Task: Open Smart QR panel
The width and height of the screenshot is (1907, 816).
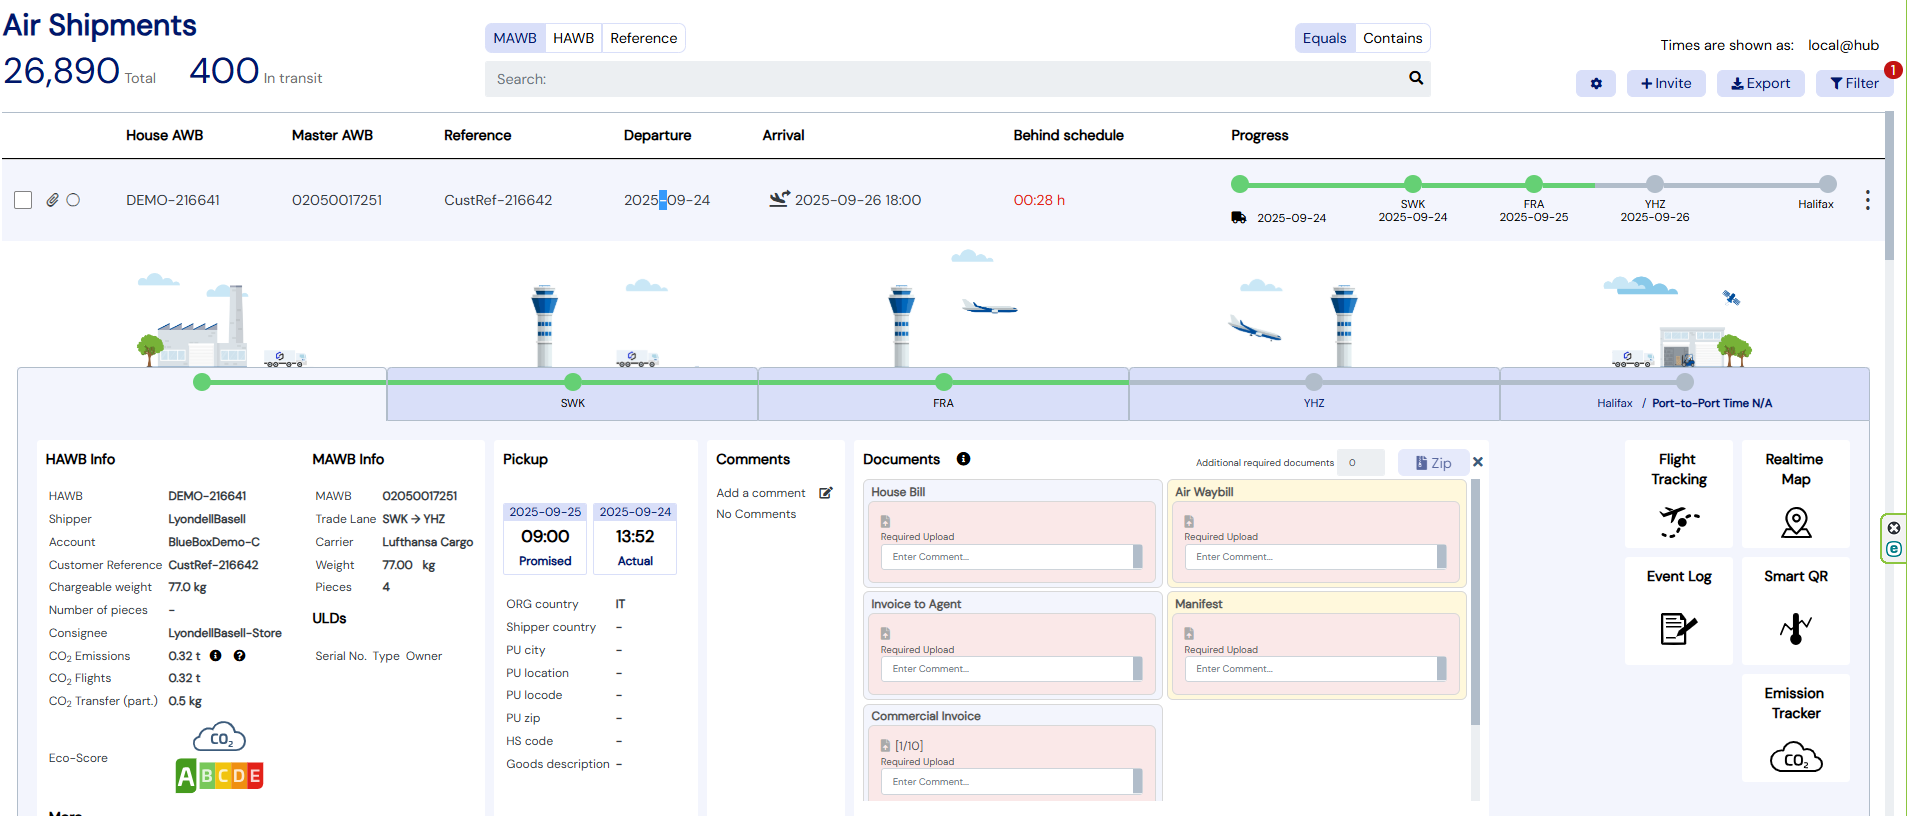Action: (x=1795, y=609)
